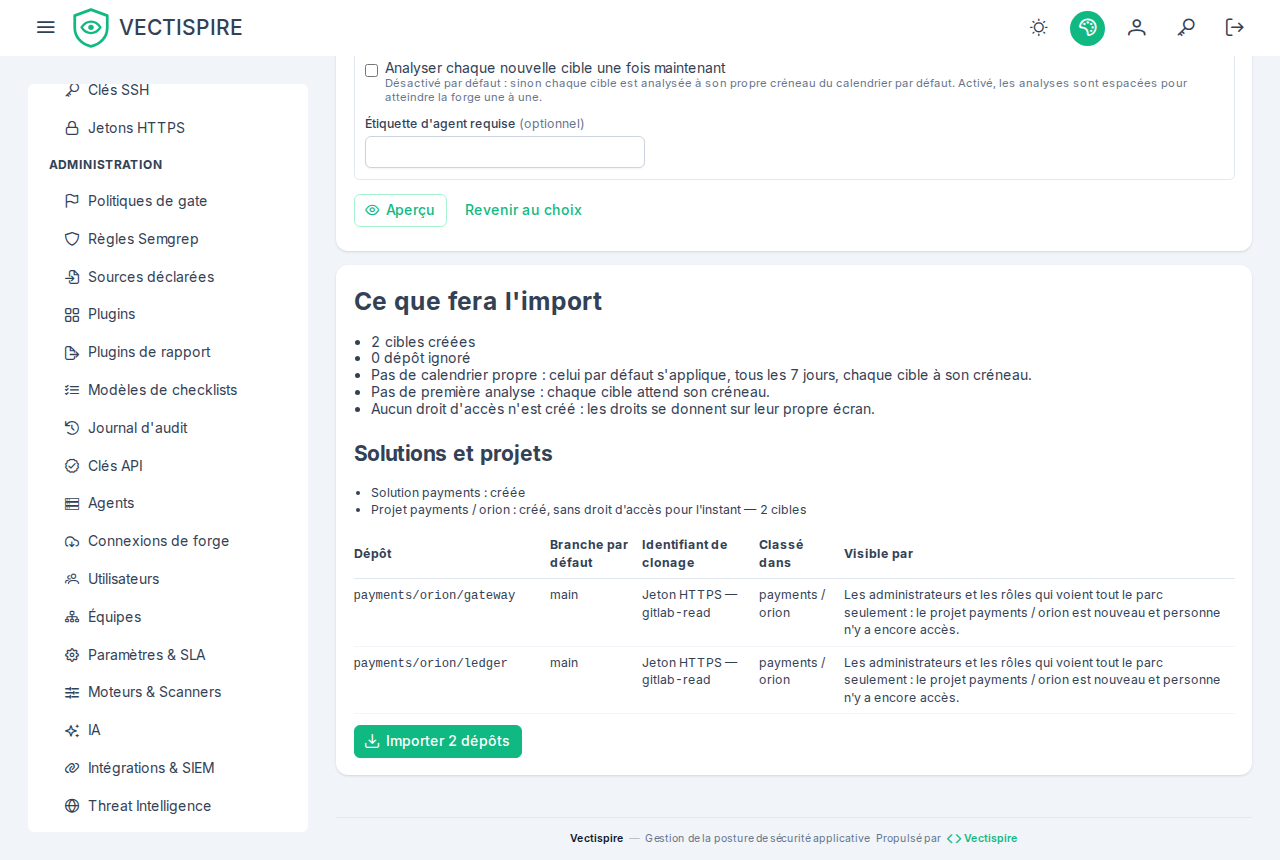Click the Journal d'audit history icon
This screenshot has height=860, width=1280.
(x=72, y=428)
